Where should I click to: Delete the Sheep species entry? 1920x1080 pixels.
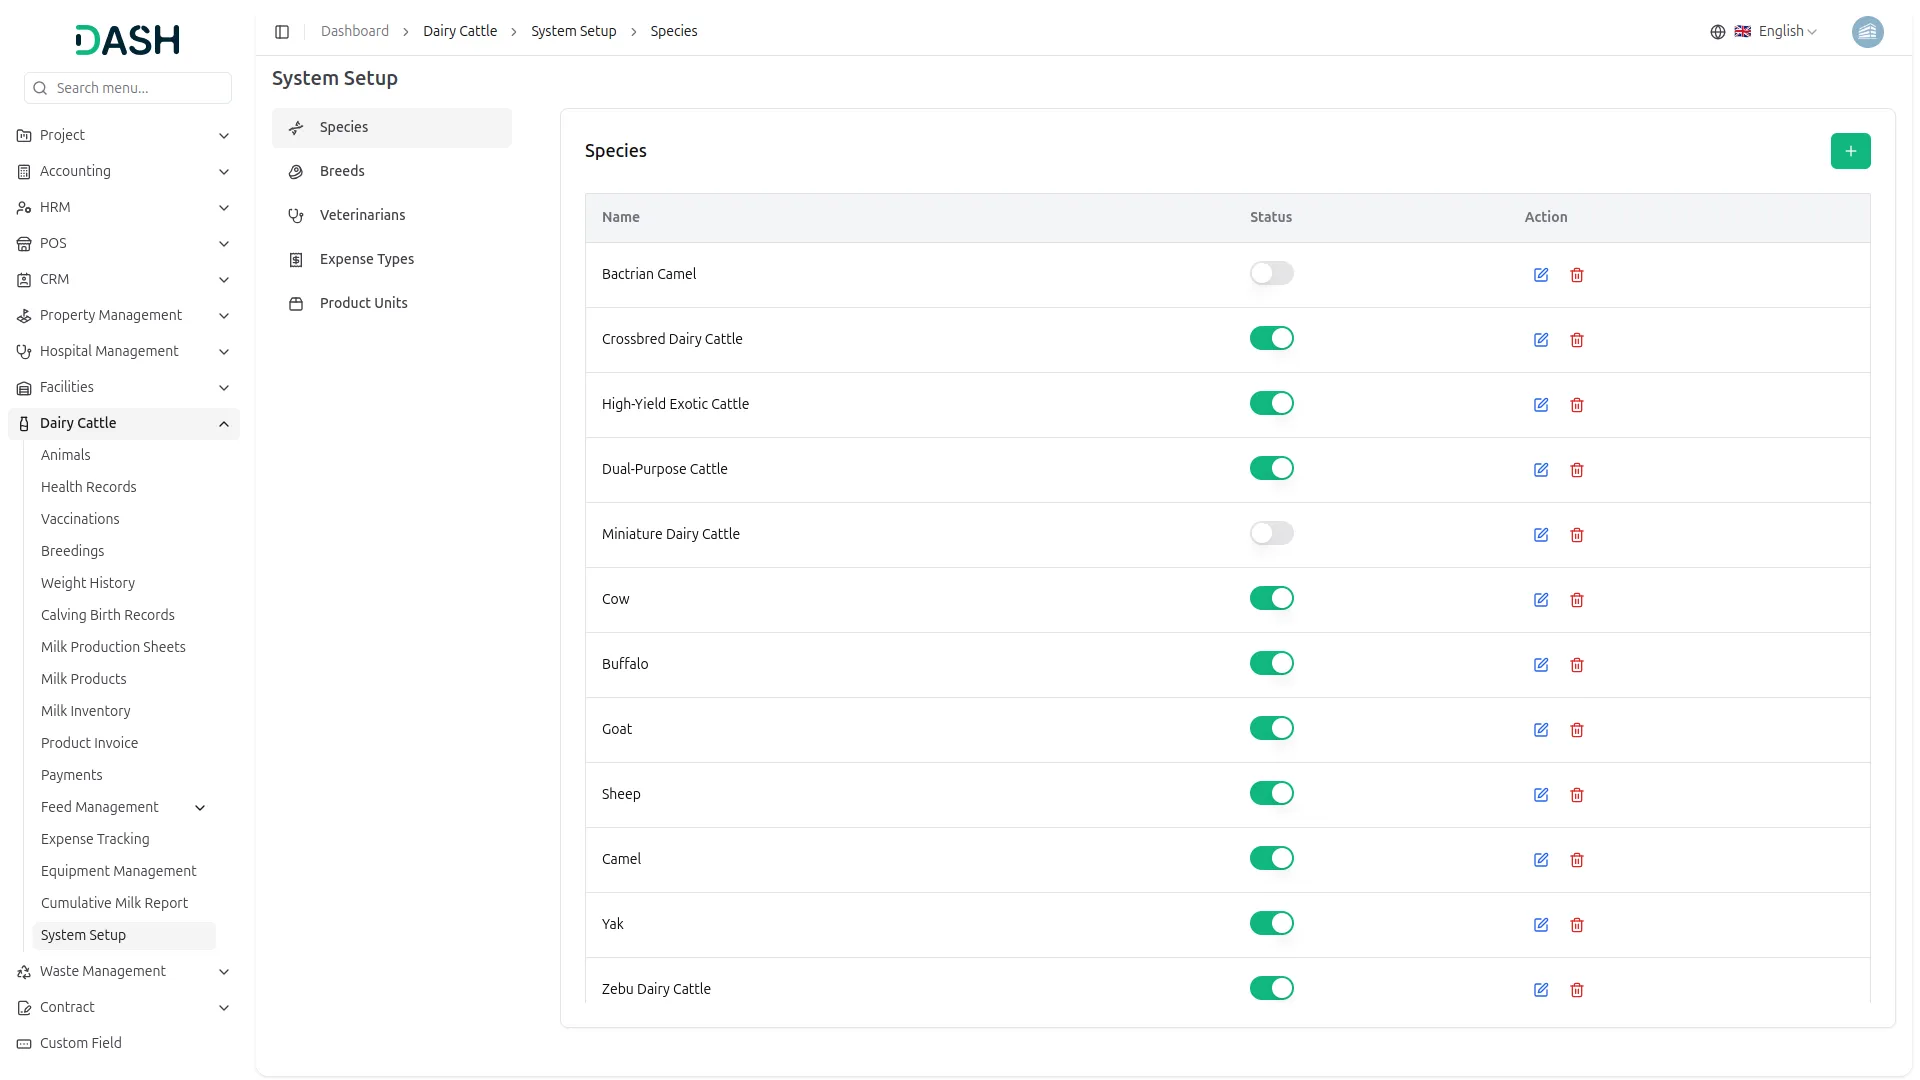(1577, 795)
